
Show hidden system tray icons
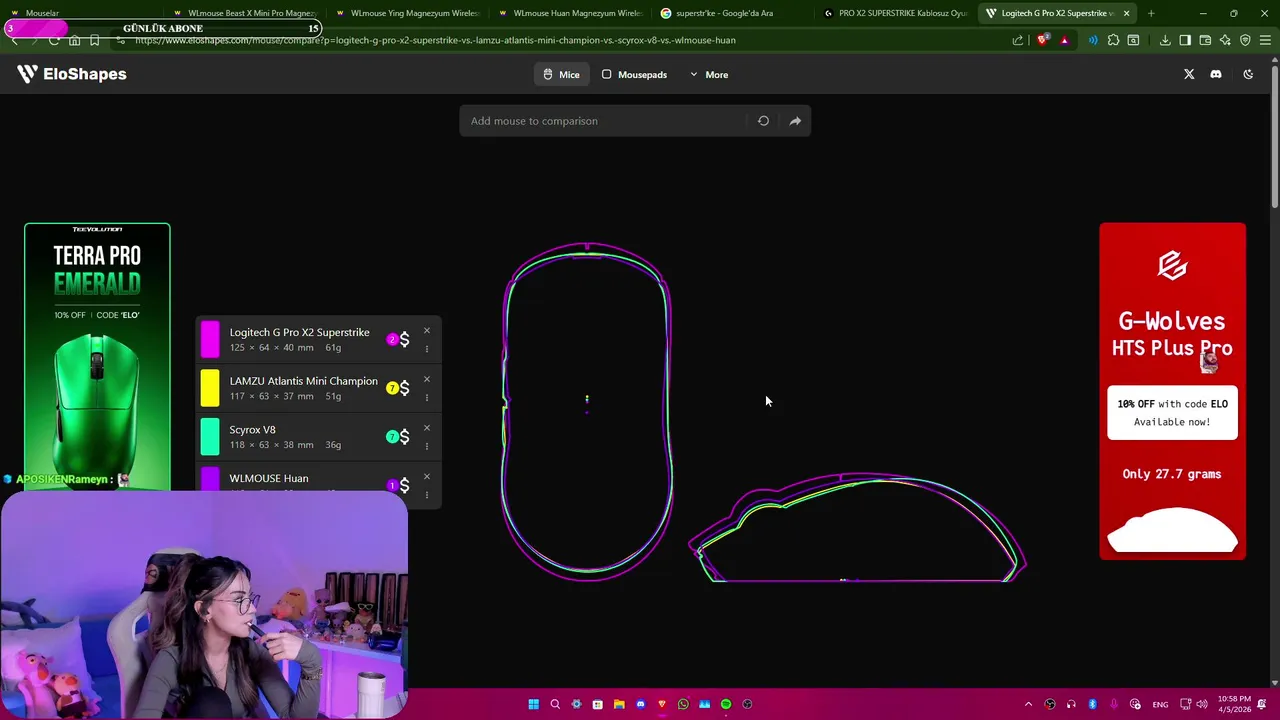click(1028, 704)
